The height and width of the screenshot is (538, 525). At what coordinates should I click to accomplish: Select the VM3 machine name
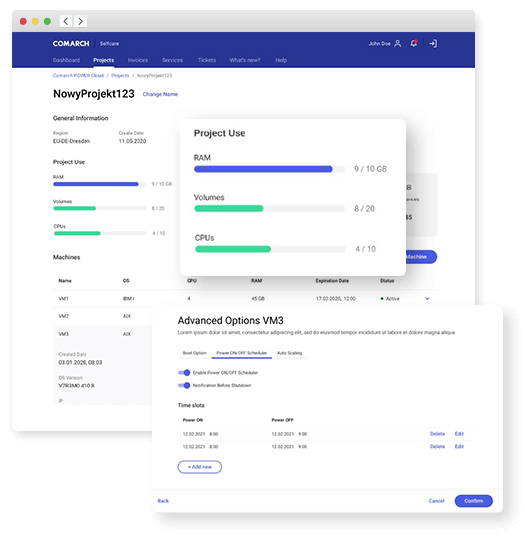(x=63, y=334)
